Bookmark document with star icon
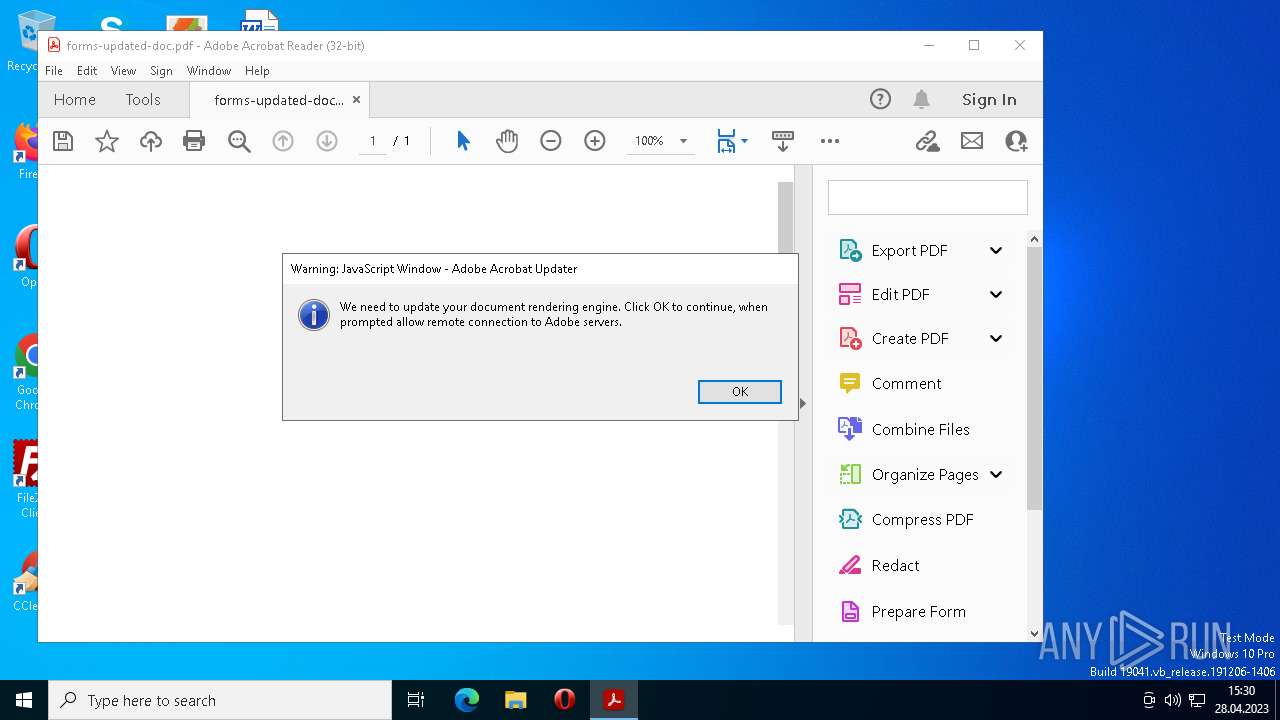Screen dimensions: 1280x720 pos(107,141)
